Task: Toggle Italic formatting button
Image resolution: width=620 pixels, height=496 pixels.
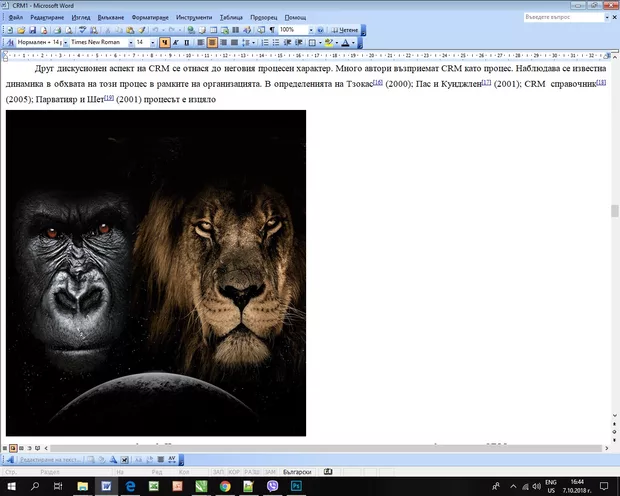Action: [x=176, y=43]
